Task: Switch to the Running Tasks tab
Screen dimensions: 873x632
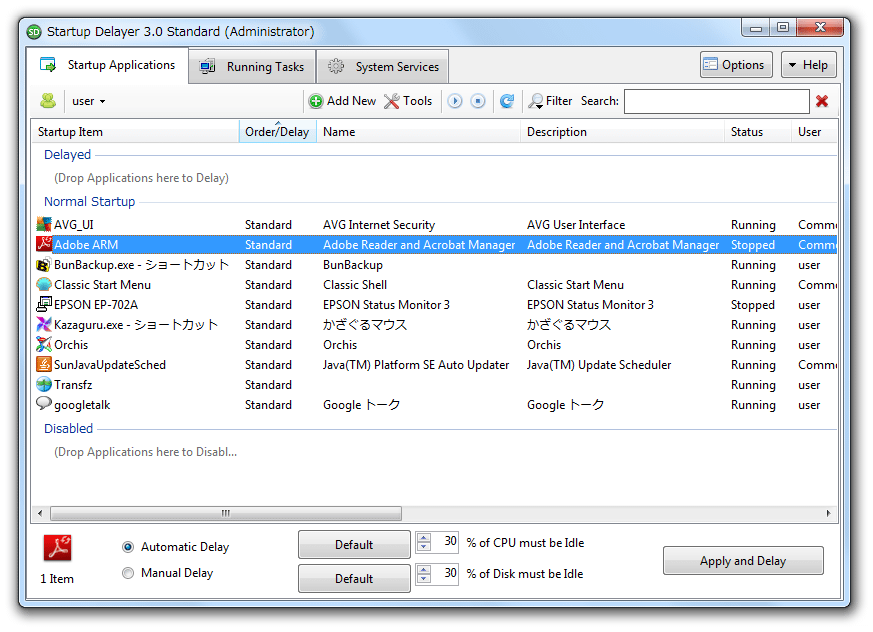Action: tap(252, 67)
